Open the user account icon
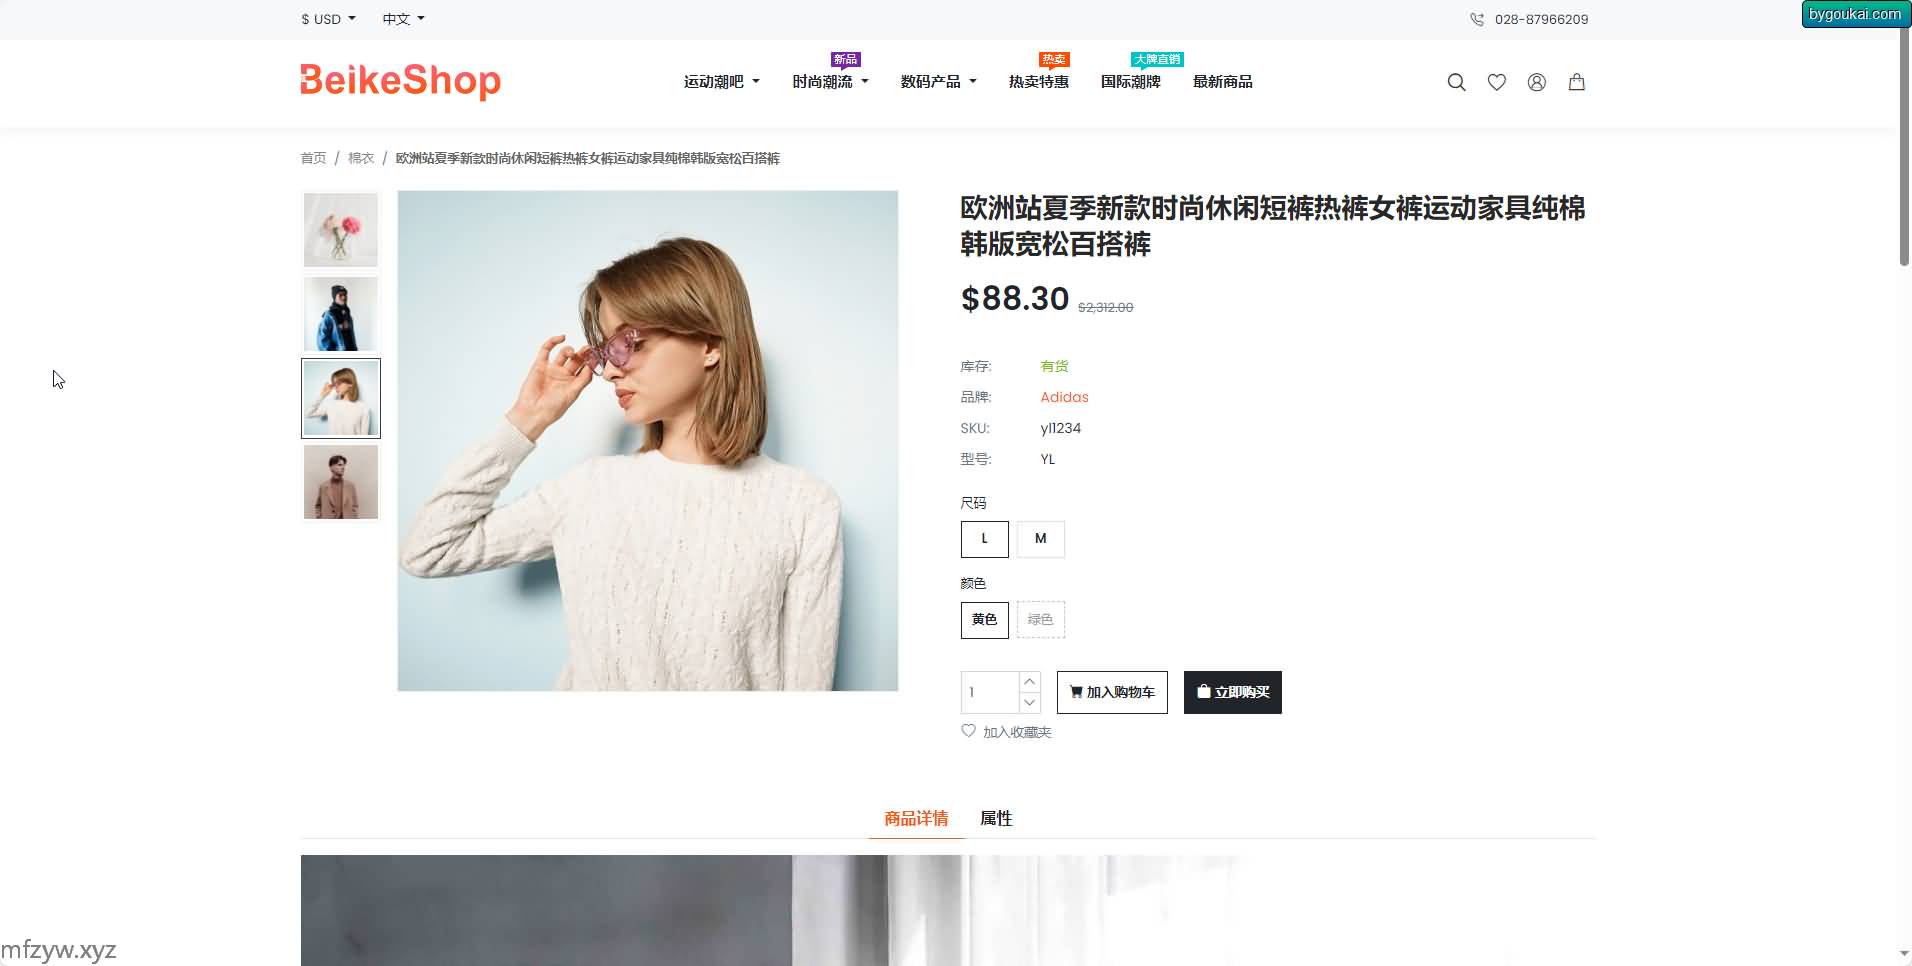The height and width of the screenshot is (966, 1912). point(1536,82)
